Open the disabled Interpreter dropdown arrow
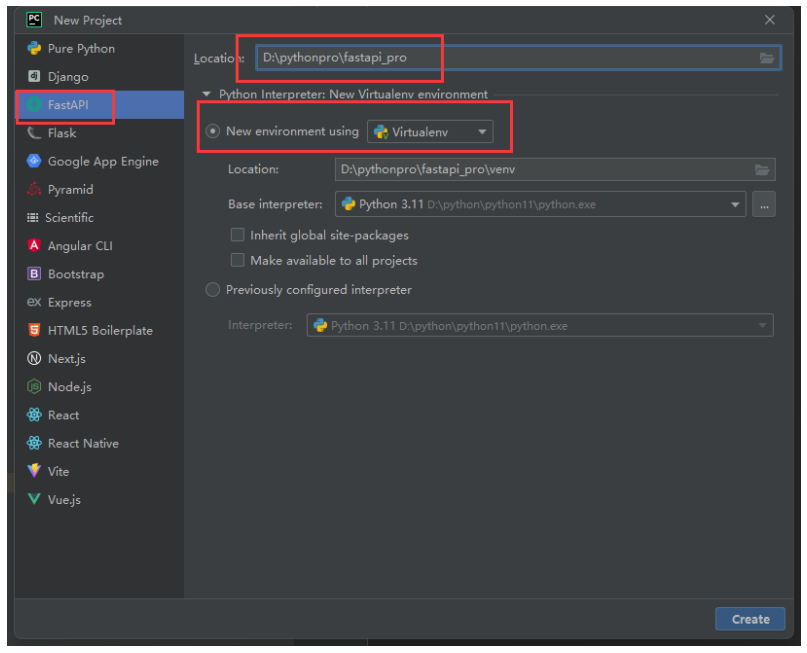This screenshot has width=807, height=653. (762, 326)
